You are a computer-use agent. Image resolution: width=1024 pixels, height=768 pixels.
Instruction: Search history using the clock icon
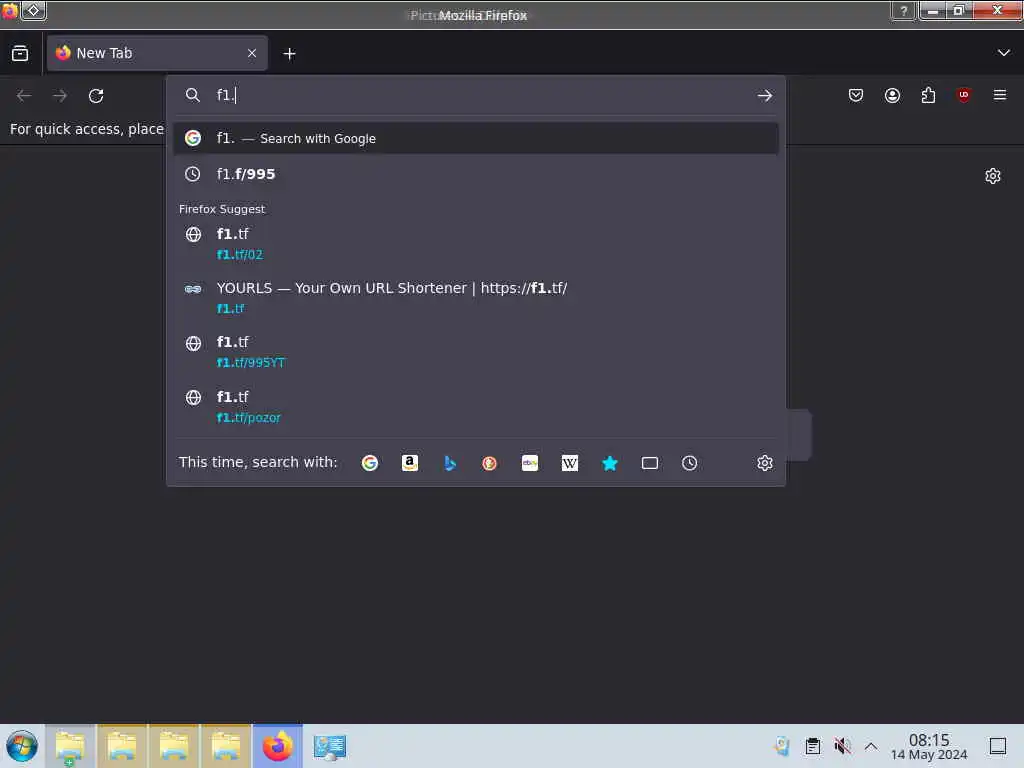690,463
